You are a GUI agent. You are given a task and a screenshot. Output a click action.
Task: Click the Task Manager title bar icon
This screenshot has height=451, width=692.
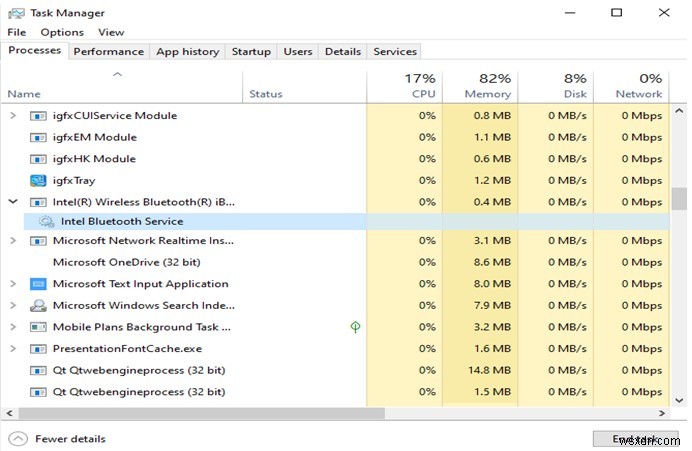(x=16, y=13)
